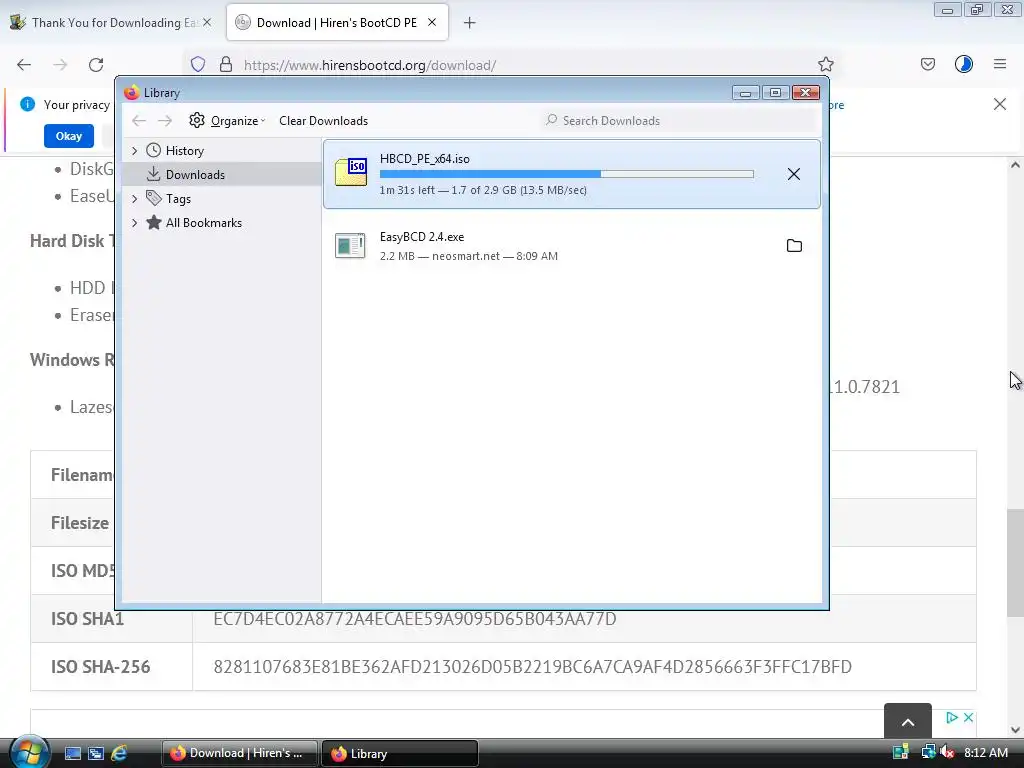Image resolution: width=1024 pixels, height=768 pixels.
Task: Focus the Search Downloads field
Action: point(679,121)
